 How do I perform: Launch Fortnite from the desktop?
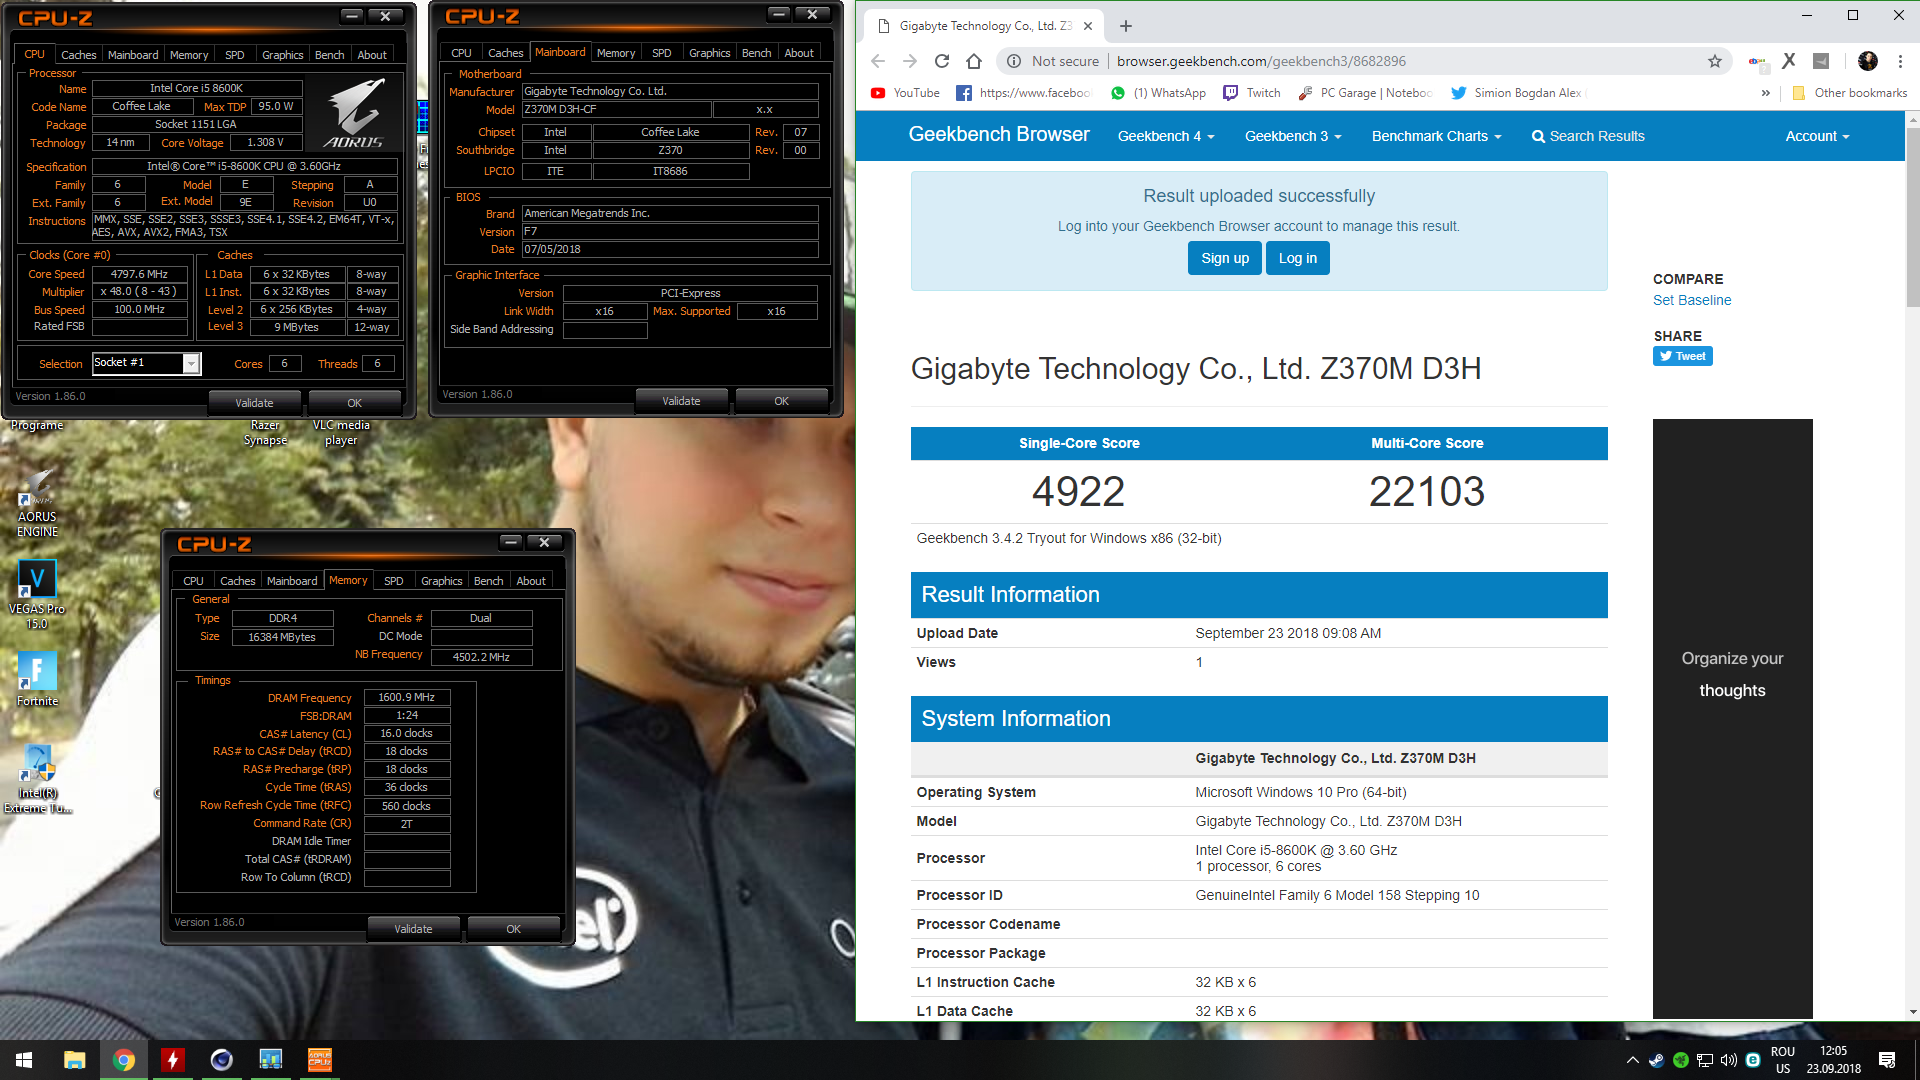coord(37,679)
